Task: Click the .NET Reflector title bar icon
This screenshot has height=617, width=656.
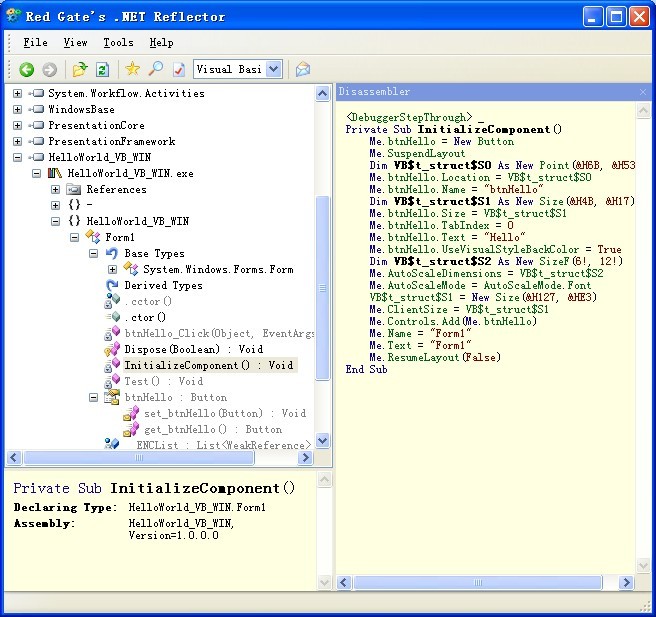Action: click(13, 16)
